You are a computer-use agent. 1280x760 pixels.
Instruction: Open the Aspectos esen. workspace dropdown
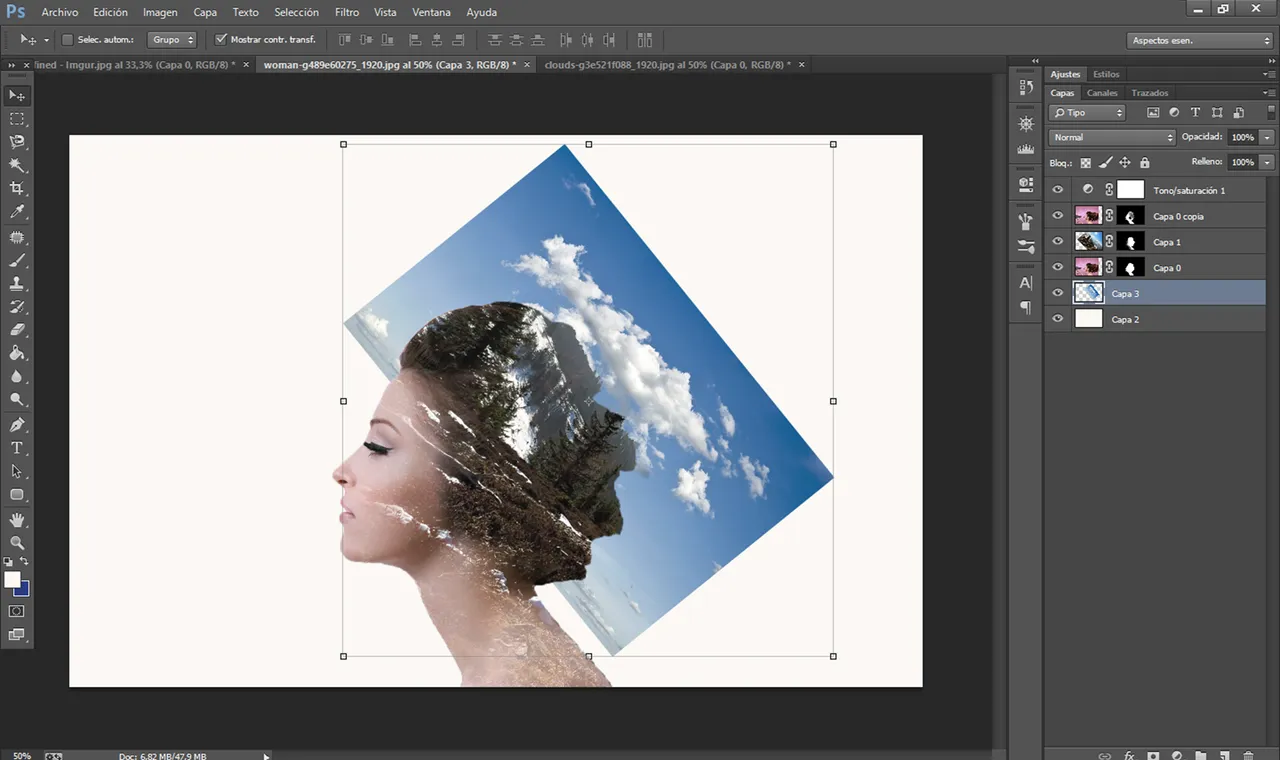point(1200,40)
